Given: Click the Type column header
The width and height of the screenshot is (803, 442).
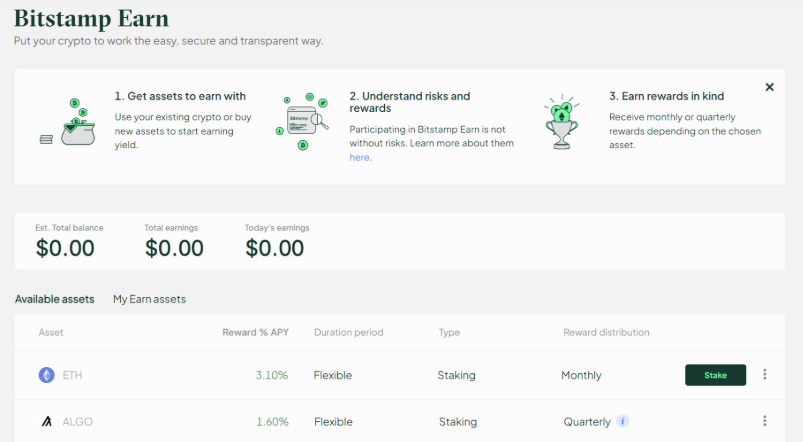Looking at the screenshot, I should (x=449, y=332).
